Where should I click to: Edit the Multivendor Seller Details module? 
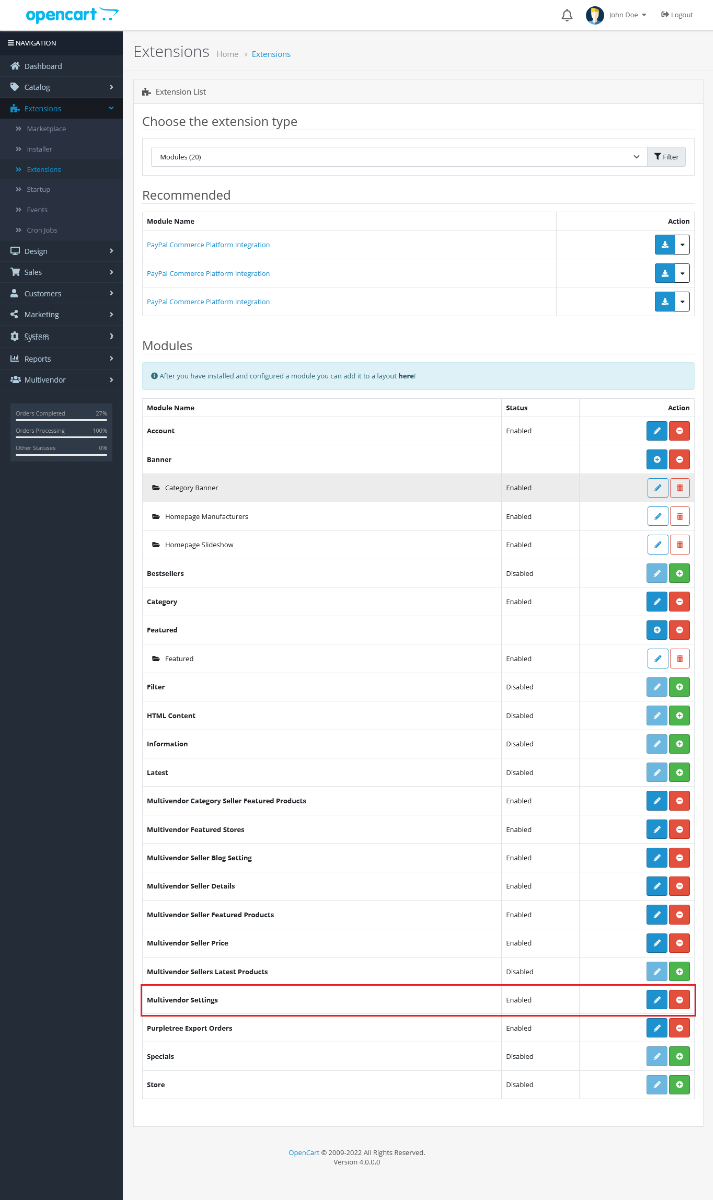point(657,886)
